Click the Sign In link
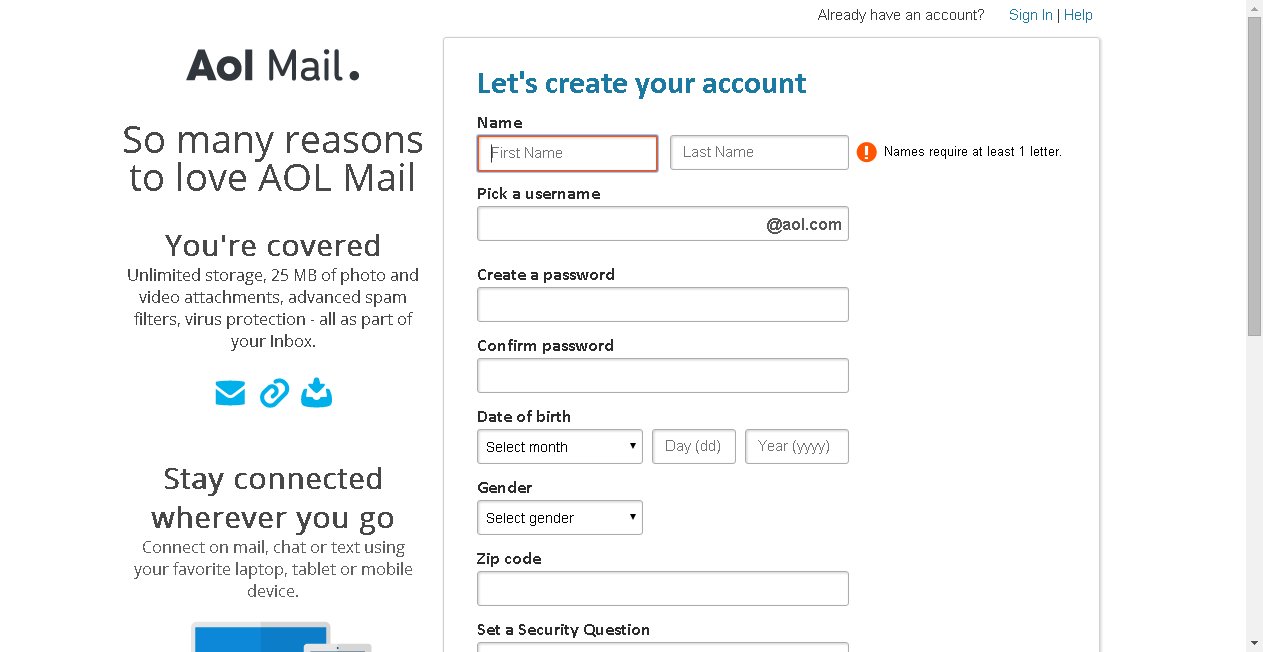 tap(1030, 15)
